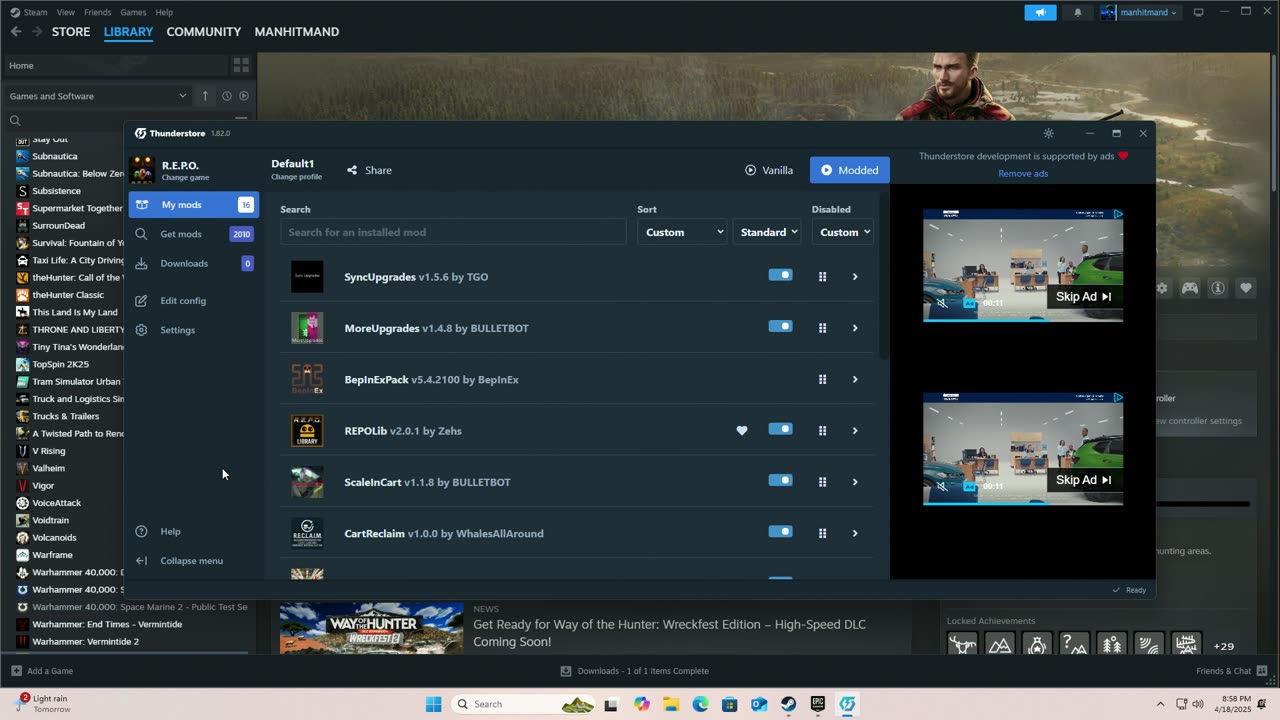Click Steam's forward navigation arrow
Viewport: 1280px width, 720px height.
pos(38,32)
